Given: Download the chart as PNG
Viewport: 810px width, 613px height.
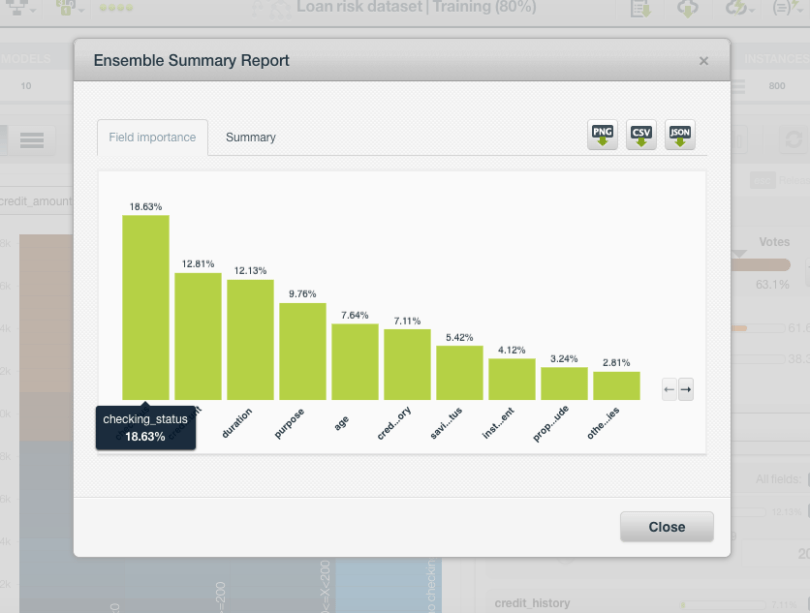Looking at the screenshot, I should pos(602,135).
